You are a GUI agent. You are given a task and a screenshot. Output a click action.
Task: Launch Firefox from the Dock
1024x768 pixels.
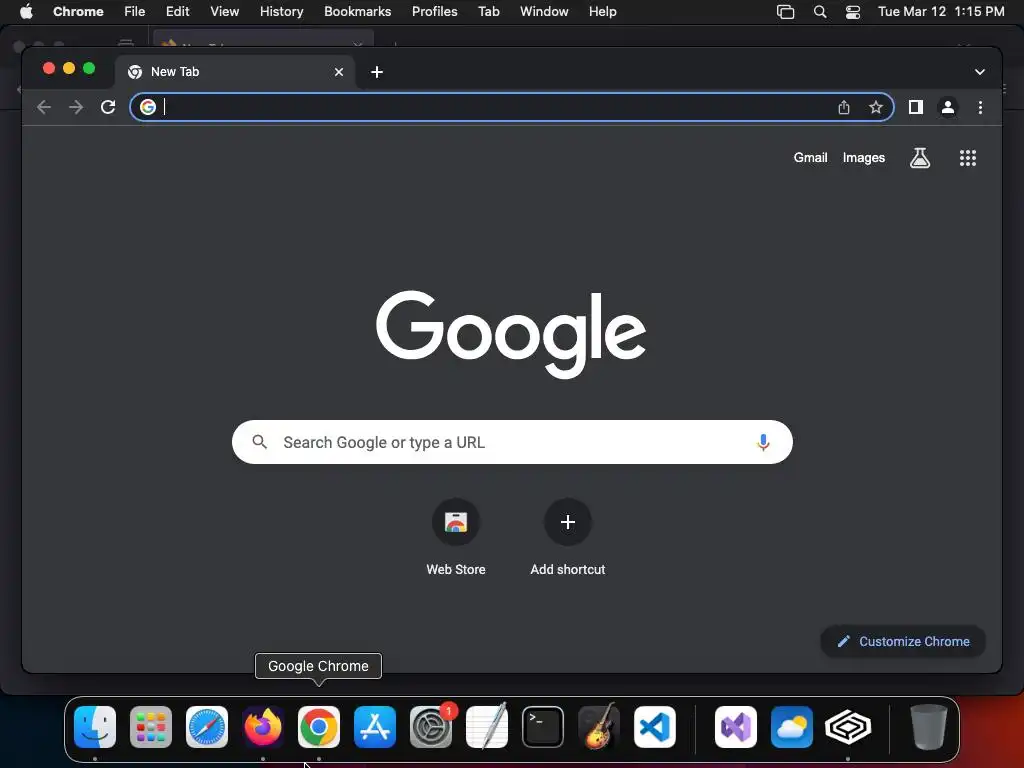pos(263,726)
